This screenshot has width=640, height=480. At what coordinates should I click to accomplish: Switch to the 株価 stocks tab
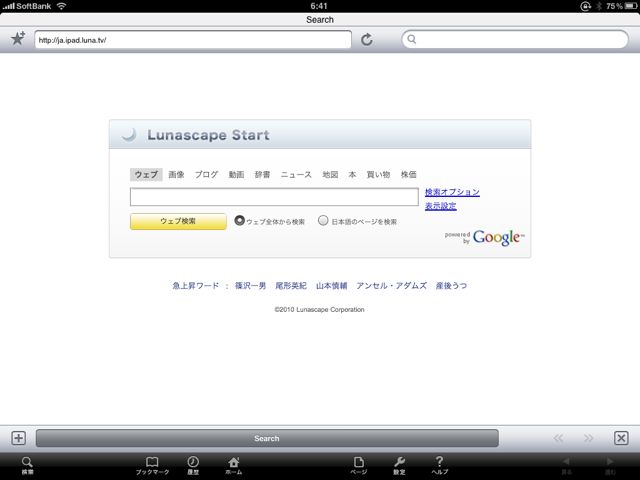click(409, 175)
